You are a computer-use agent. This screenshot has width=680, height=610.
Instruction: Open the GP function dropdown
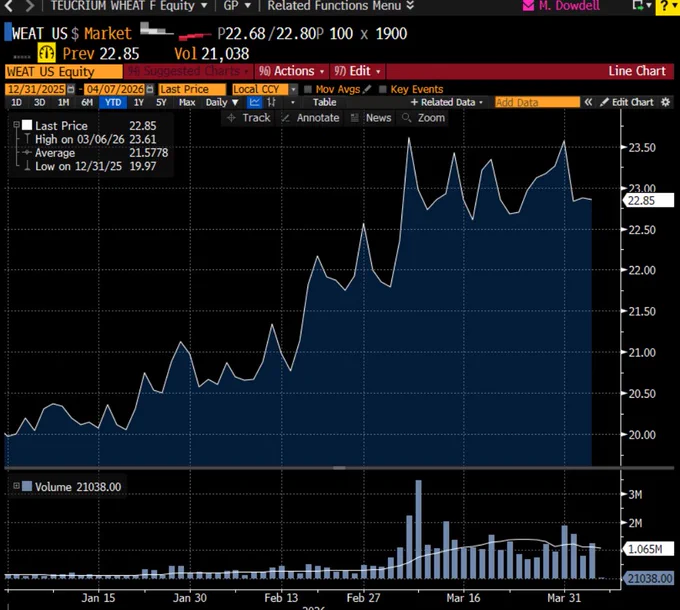237,6
